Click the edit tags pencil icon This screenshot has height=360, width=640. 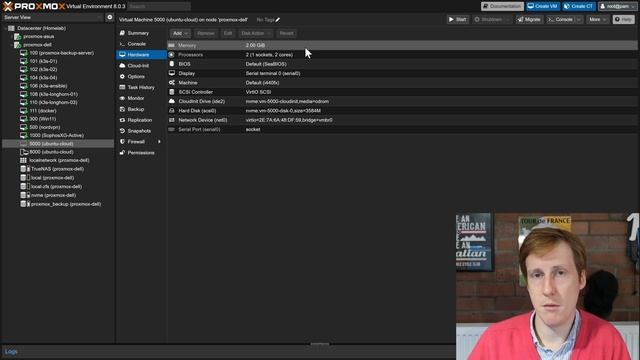tap(278, 20)
